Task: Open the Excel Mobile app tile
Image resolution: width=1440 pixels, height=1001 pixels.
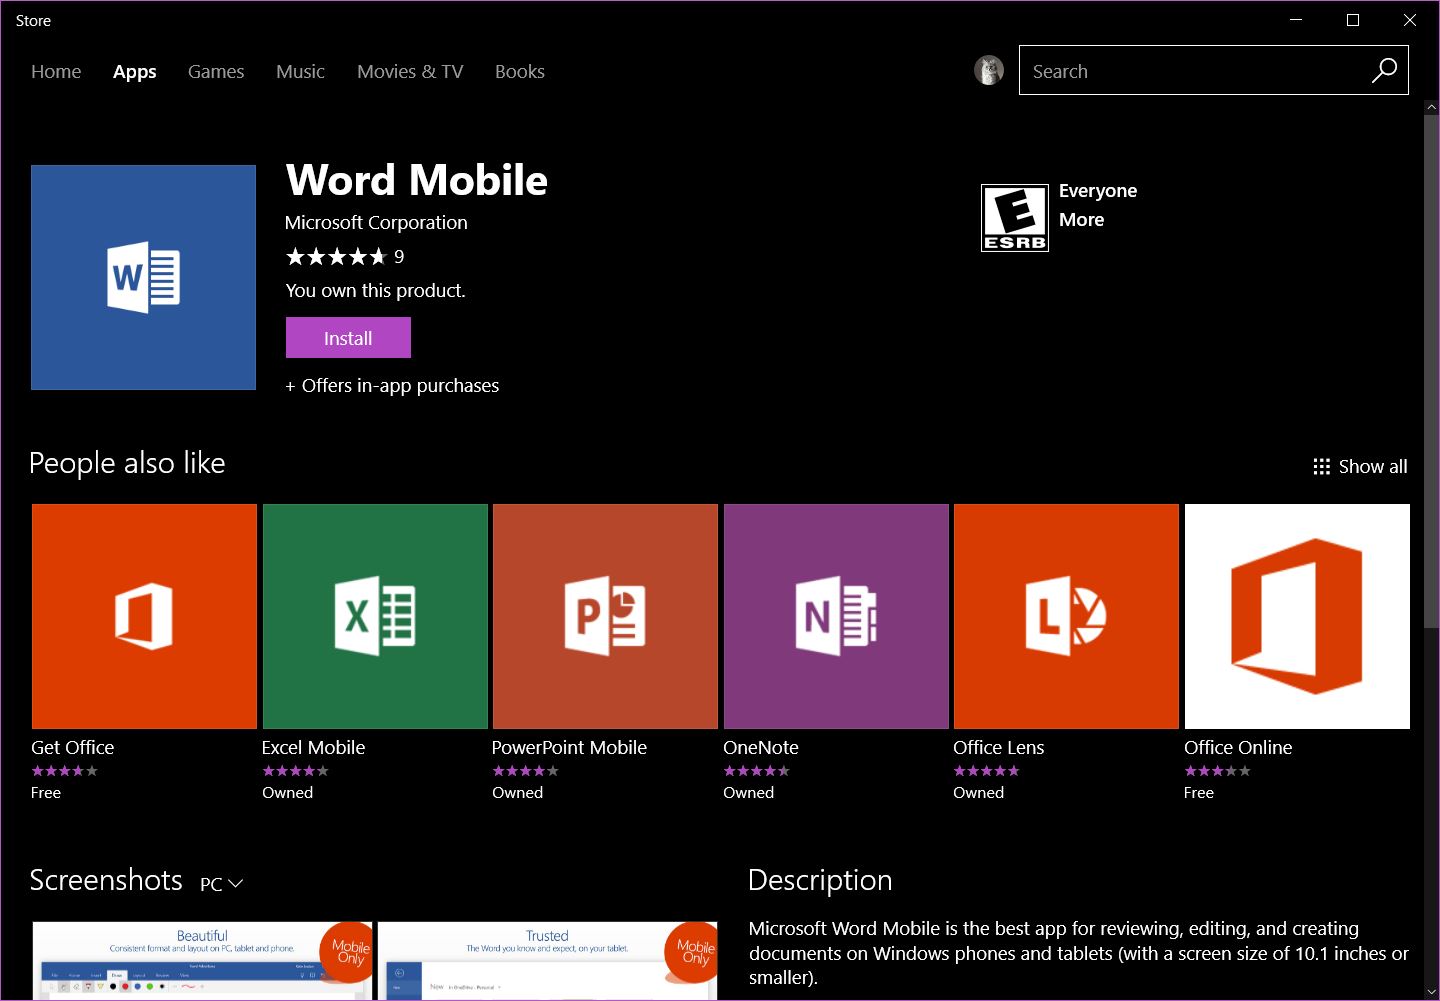Action: coord(375,616)
